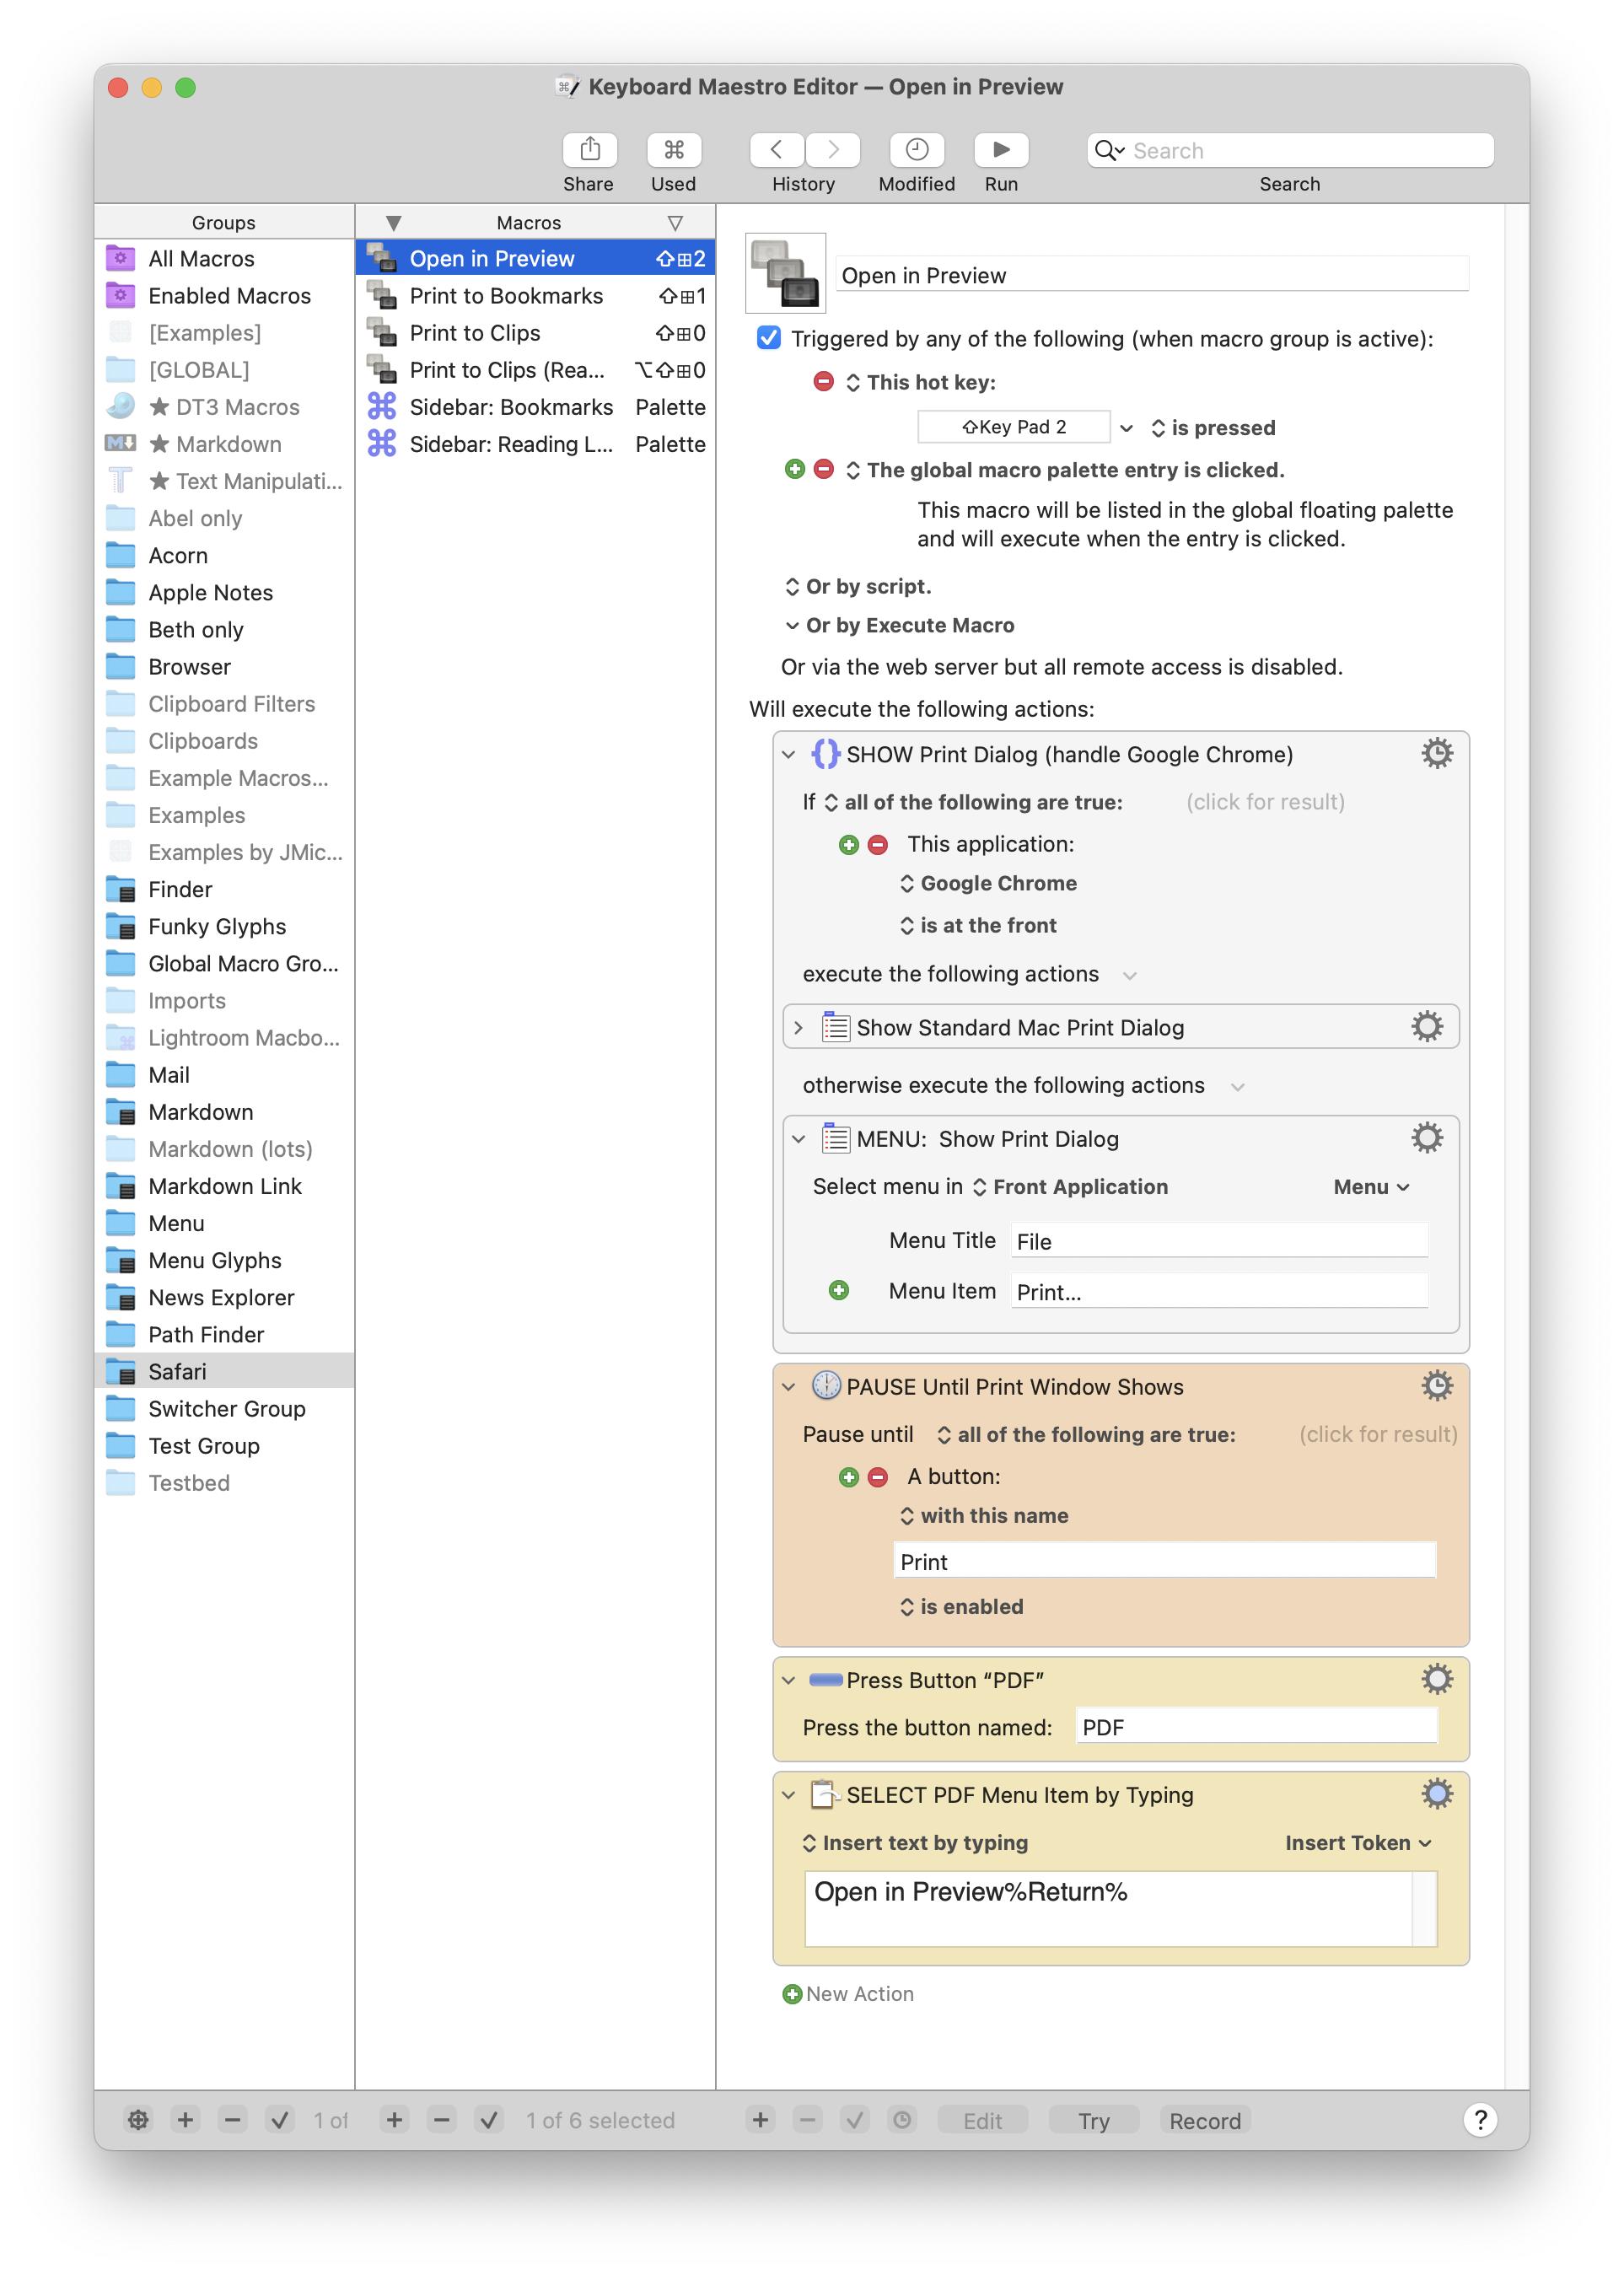The width and height of the screenshot is (1624, 2275).
Task: Open the help question mark button
Action: coord(1480,2119)
